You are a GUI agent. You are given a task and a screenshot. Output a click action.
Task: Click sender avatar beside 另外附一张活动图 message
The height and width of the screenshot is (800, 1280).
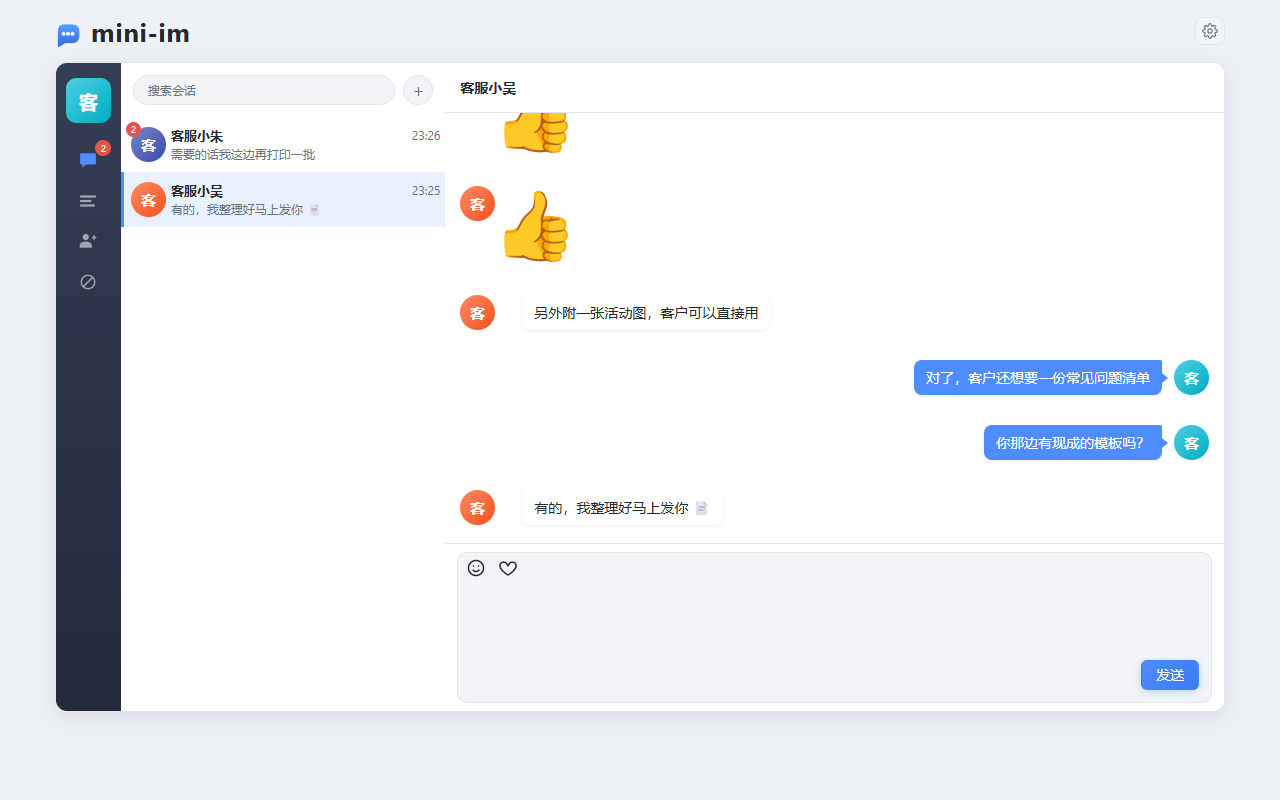[x=477, y=313]
